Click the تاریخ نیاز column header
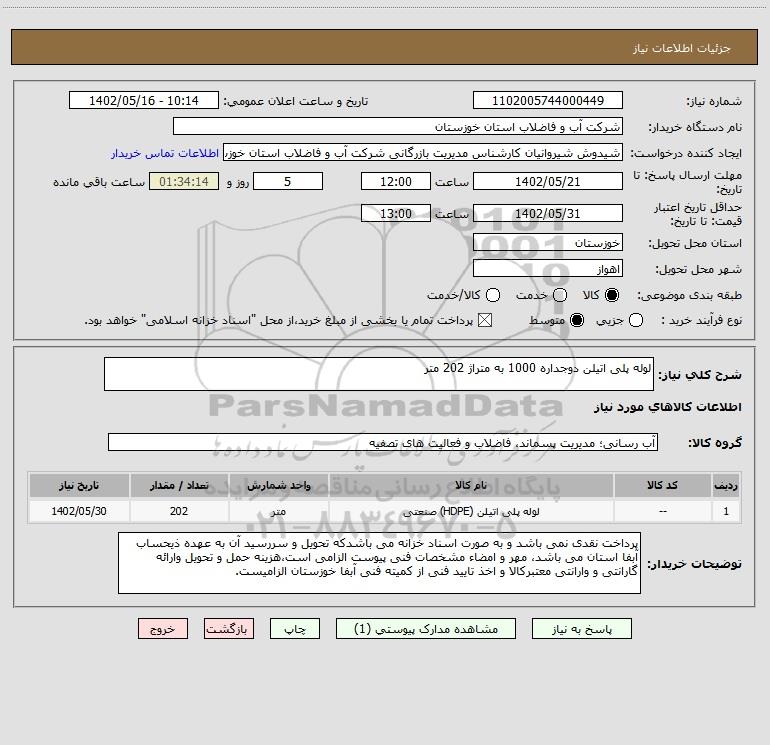770x745 pixels. [79, 486]
